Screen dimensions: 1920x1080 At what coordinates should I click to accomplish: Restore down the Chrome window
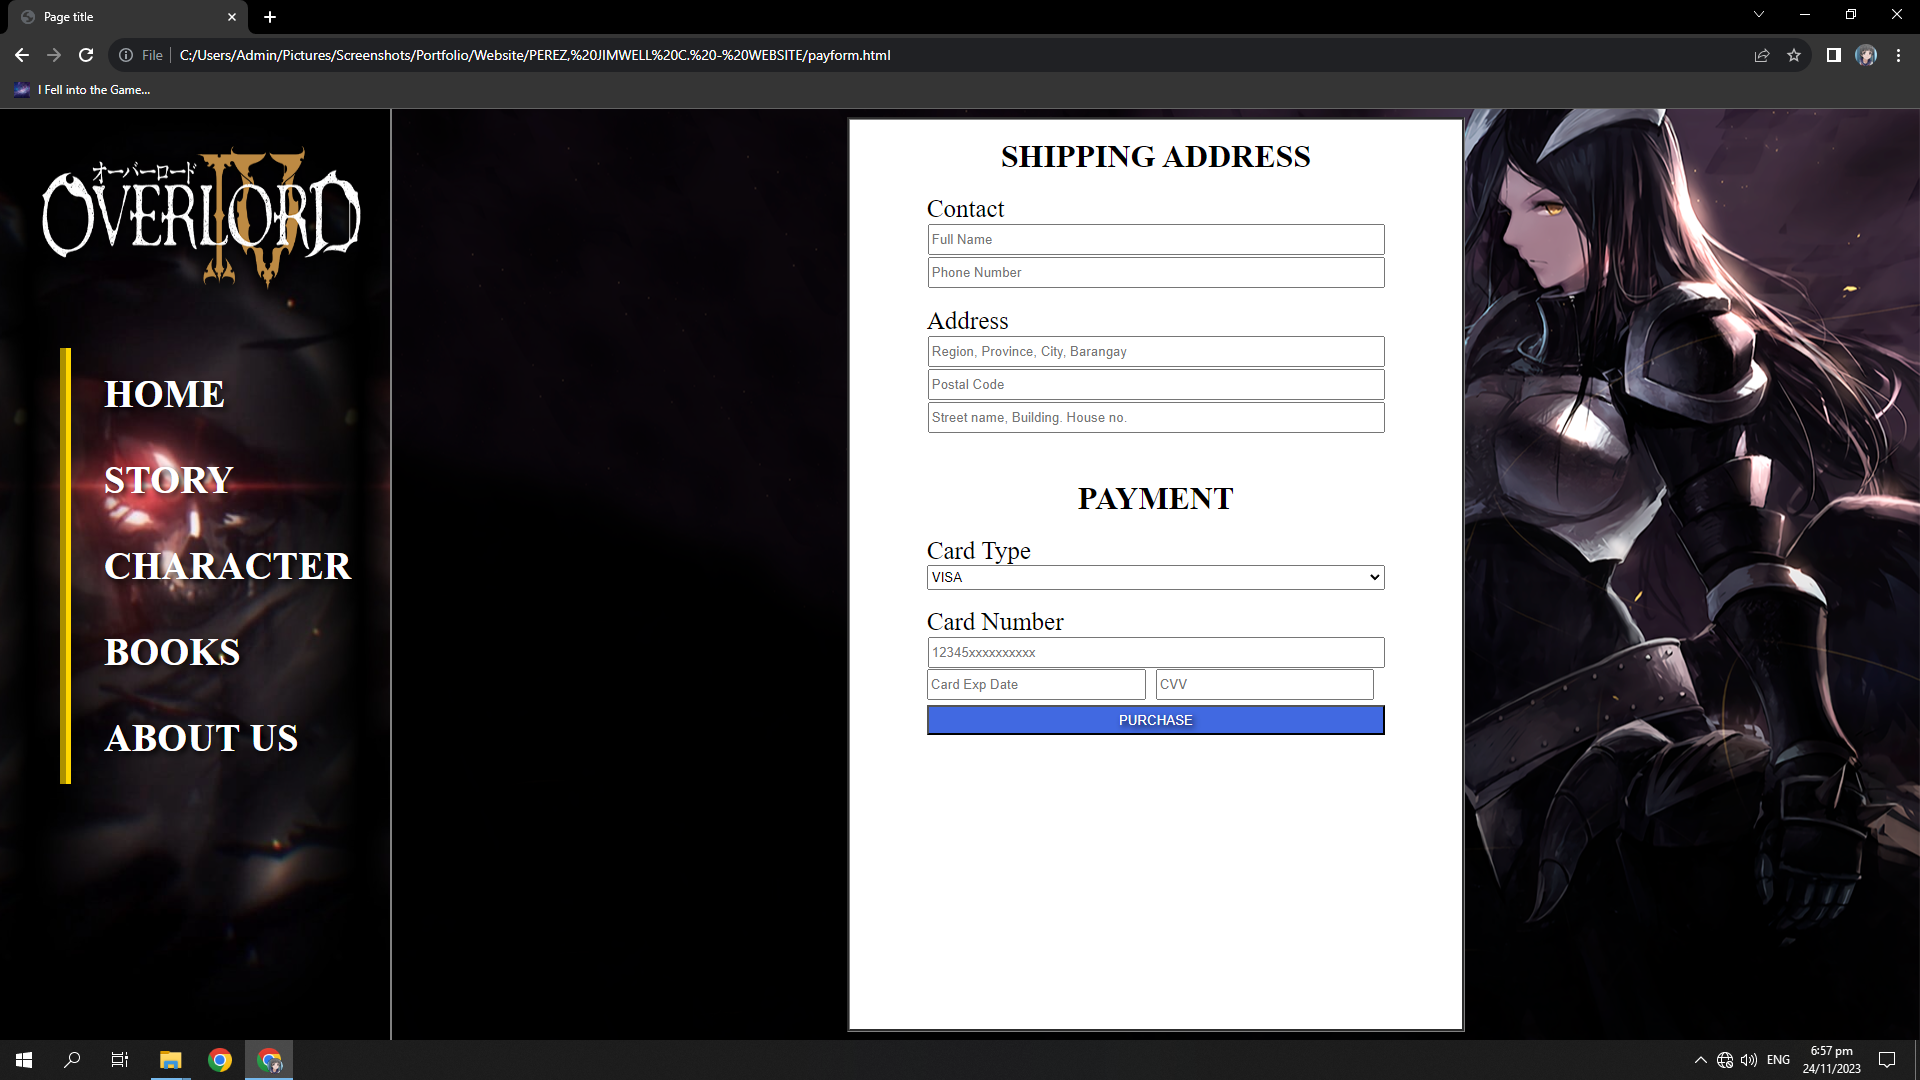[x=1851, y=14]
